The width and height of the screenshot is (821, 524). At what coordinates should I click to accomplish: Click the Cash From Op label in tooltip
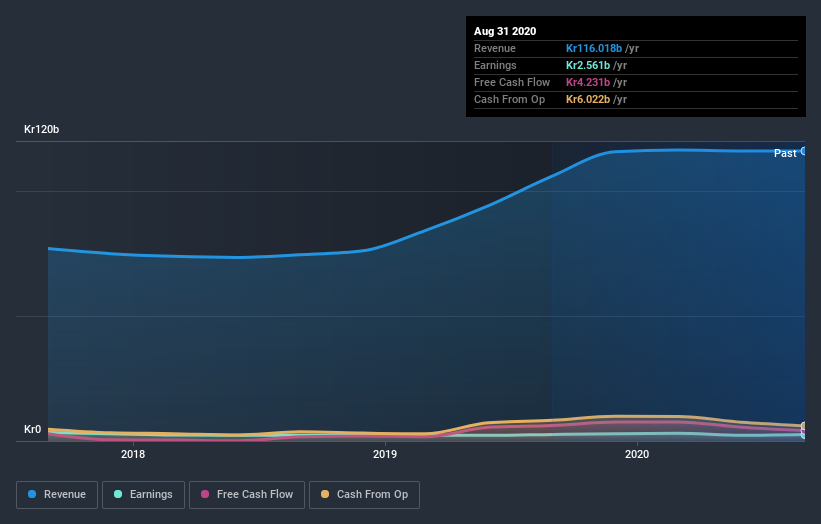[509, 99]
